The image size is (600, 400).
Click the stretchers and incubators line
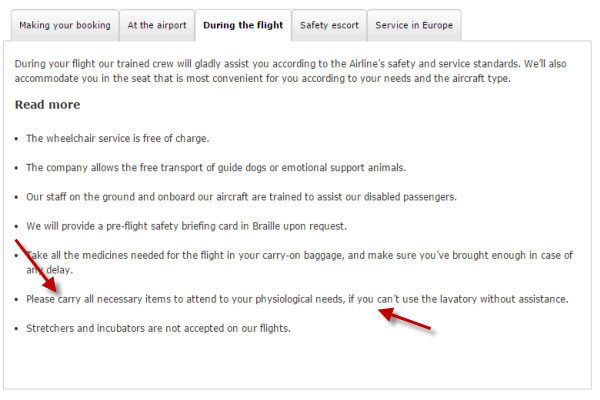pyautogui.click(x=158, y=328)
